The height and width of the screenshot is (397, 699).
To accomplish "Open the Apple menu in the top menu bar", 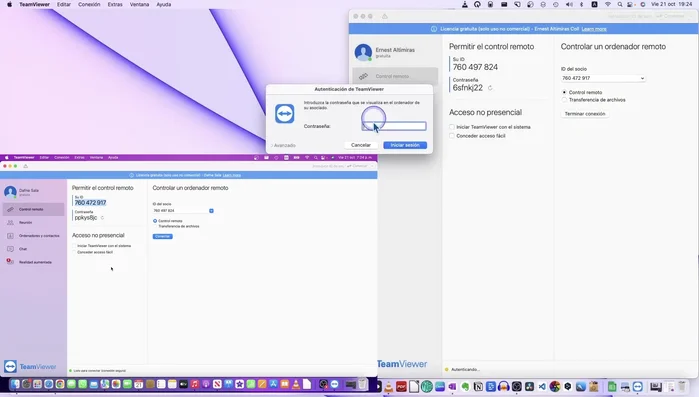I will pos(9,4).
